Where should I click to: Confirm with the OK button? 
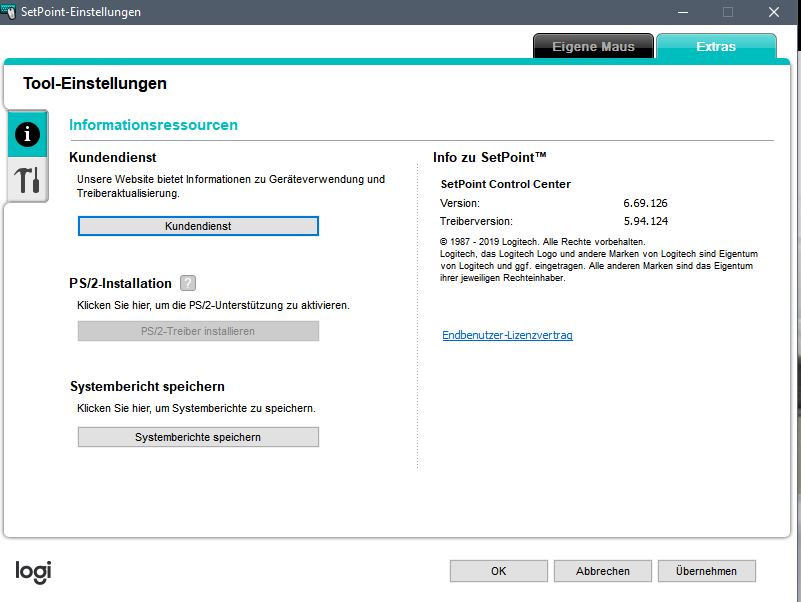click(499, 571)
